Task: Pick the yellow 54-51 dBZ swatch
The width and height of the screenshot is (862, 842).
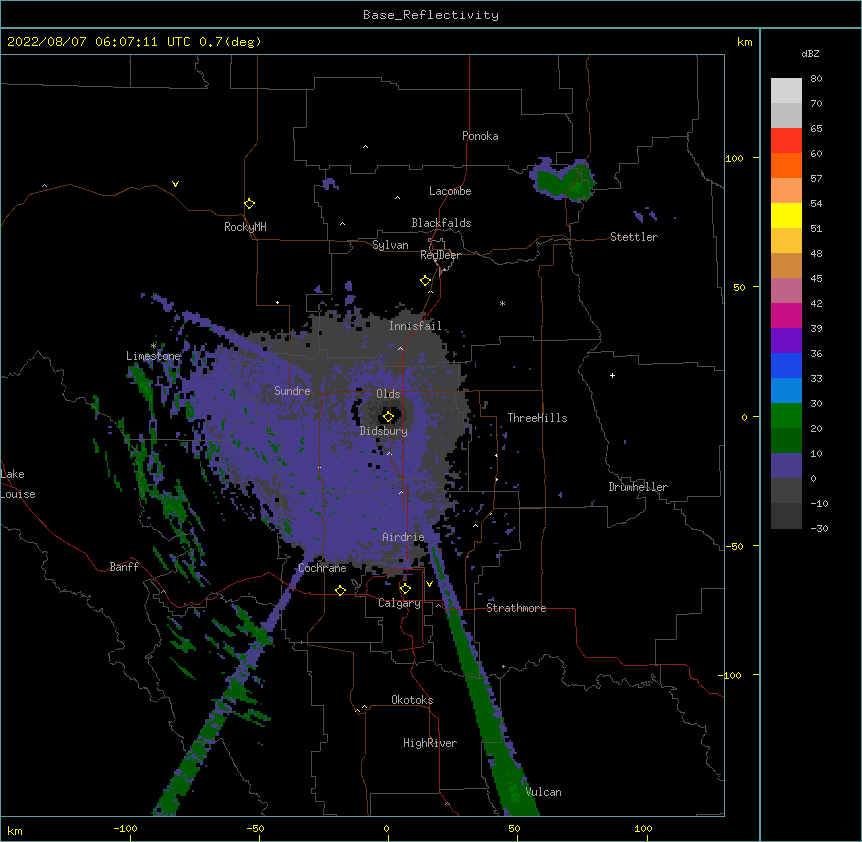Action: [x=786, y=215]
